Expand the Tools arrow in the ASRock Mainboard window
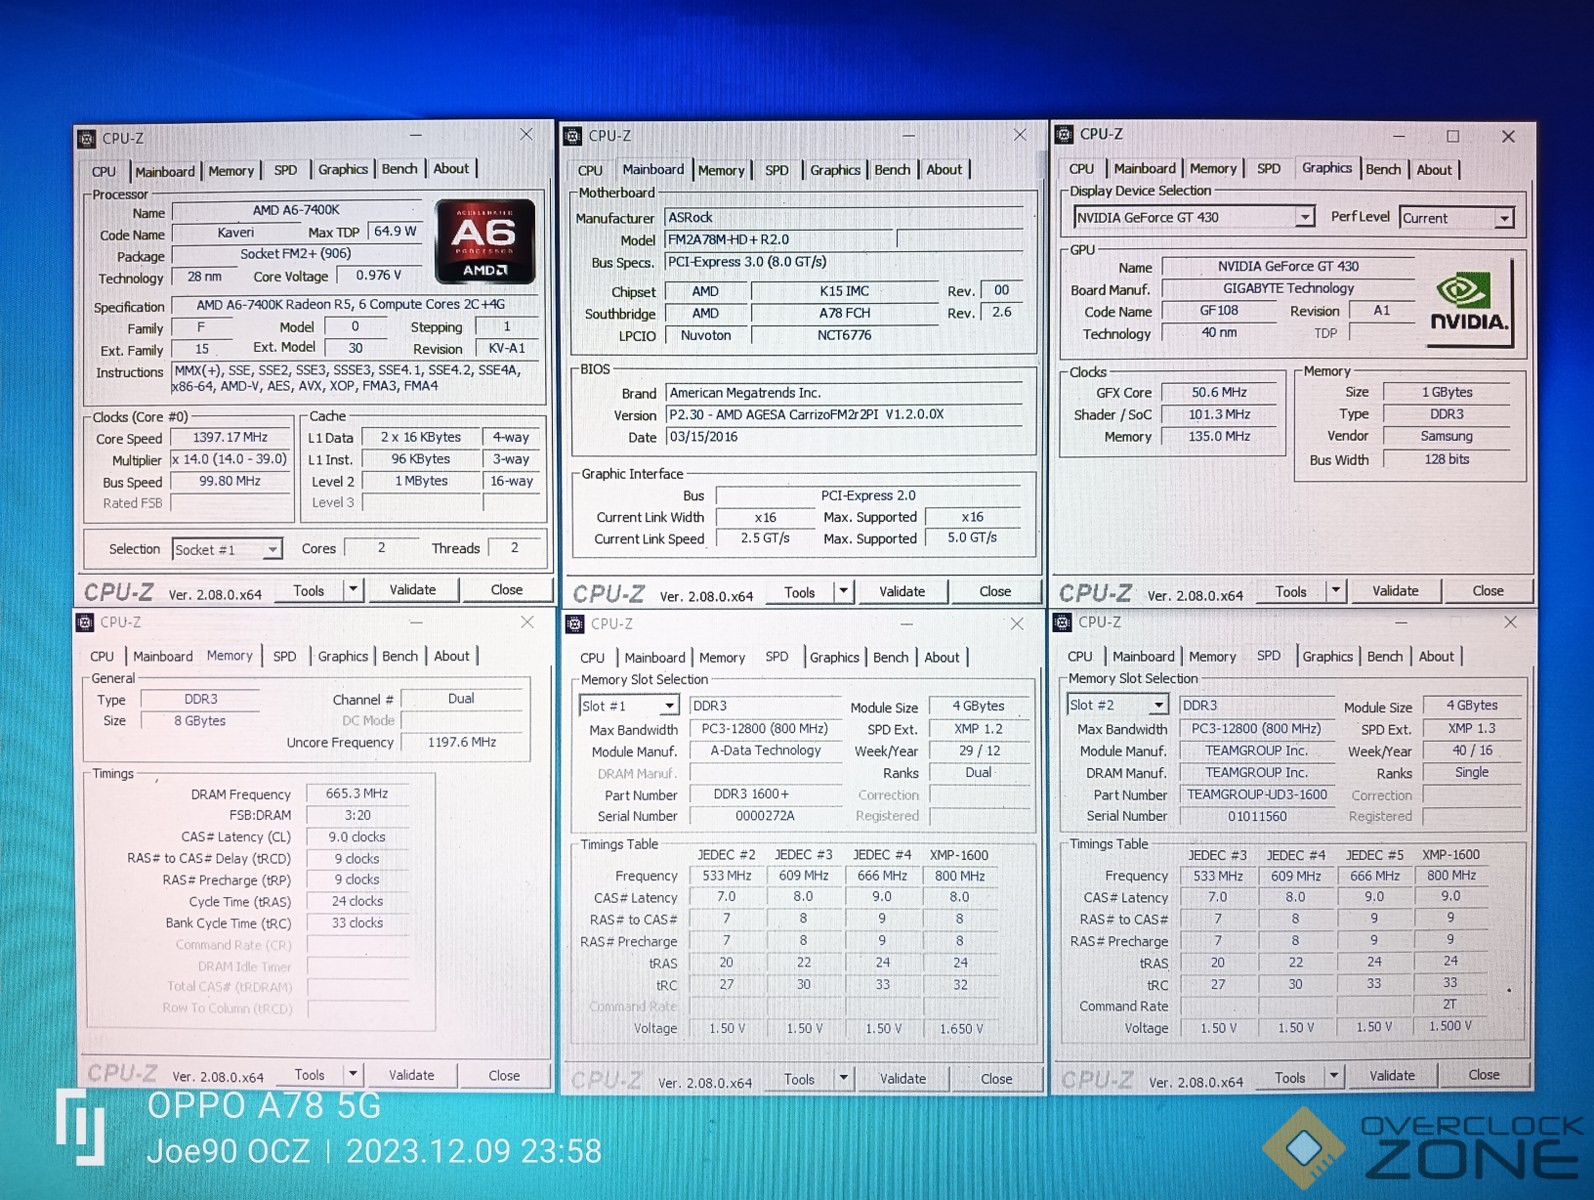Screen dimensions: 1594x1200 click(844, 592)
